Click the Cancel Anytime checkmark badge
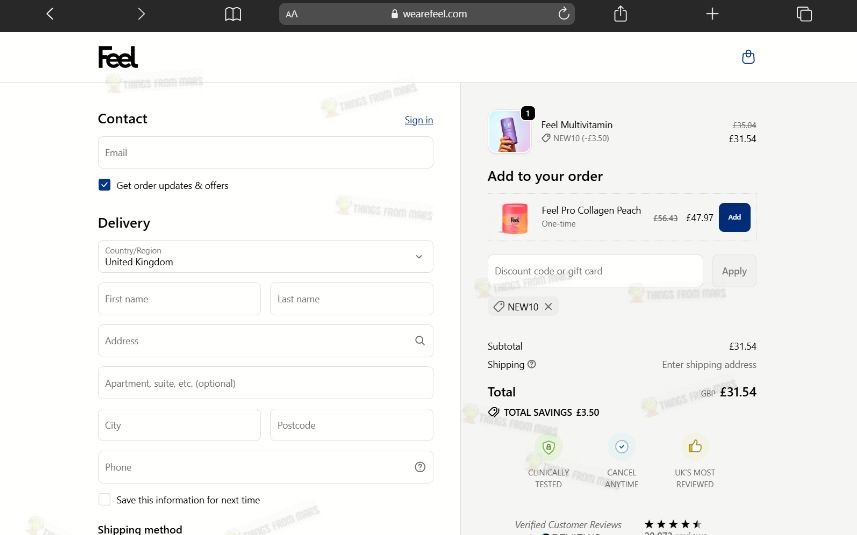Image resolution: width=857 pixels, height=535 pixels. click(x=621, y=447)
